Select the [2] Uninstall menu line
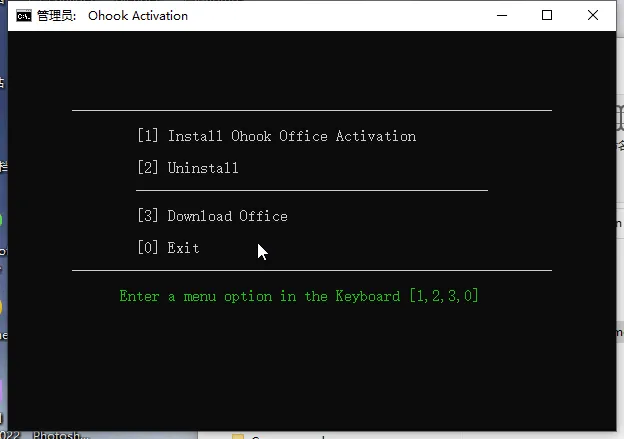Image resolution: width=624 pixels, height=439 pixels. [x=188, y=168]
